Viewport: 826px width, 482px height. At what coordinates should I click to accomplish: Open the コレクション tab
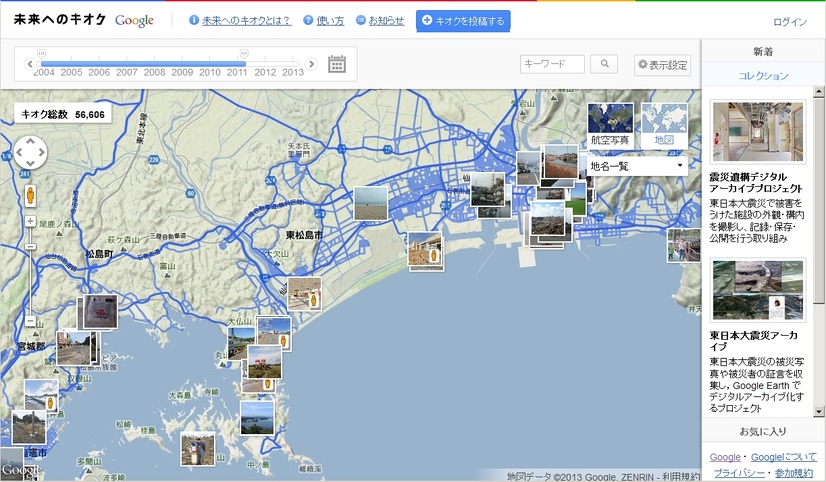coord(763,76)
